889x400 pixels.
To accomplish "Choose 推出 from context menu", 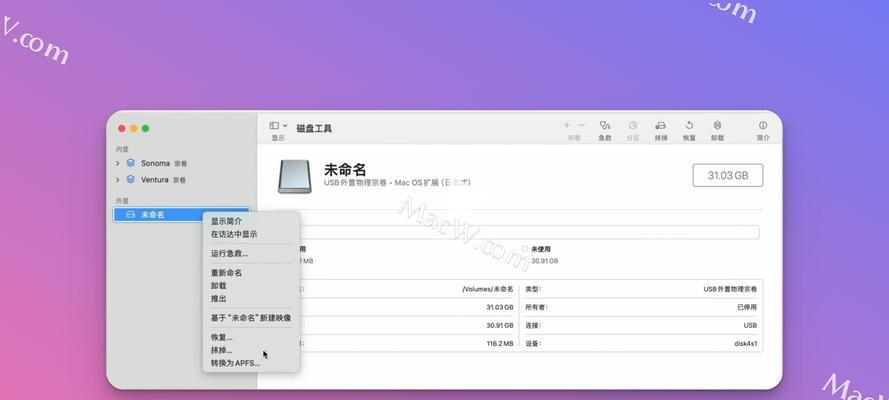I will pos(218,298).
